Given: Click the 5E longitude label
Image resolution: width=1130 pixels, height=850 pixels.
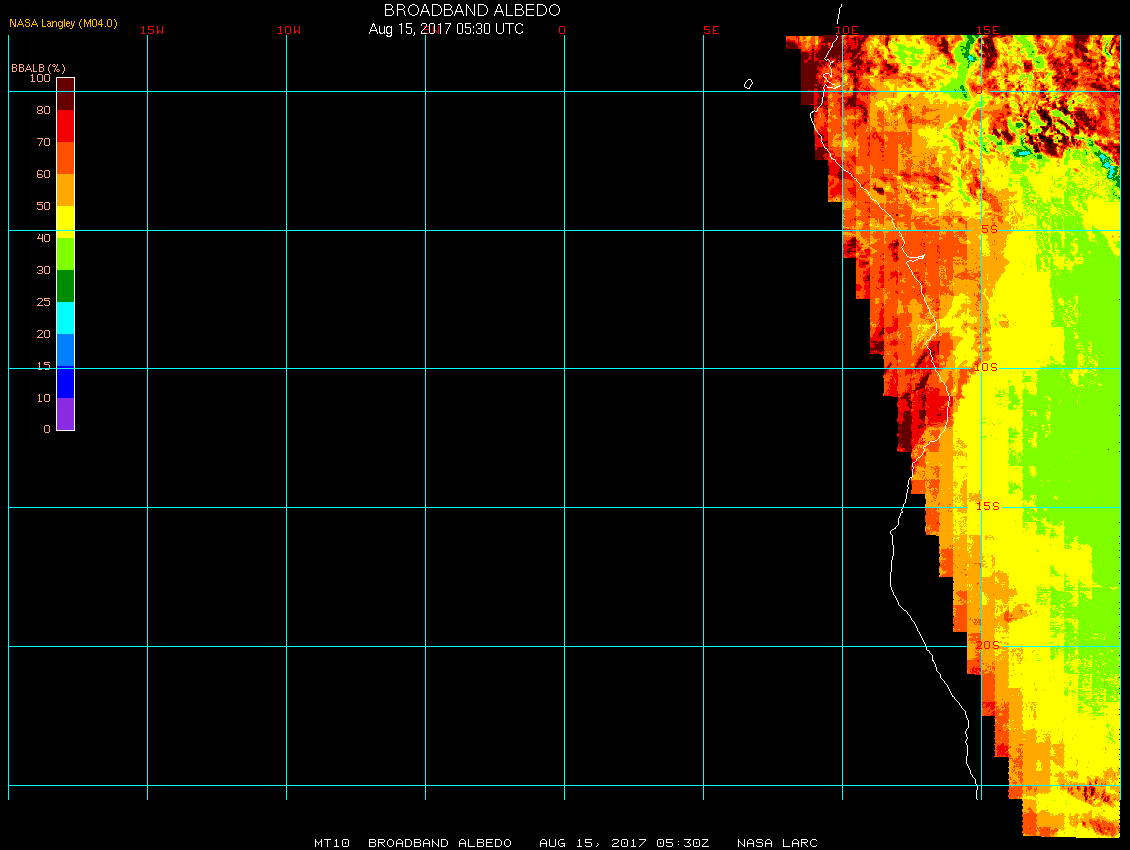Looking at the screenshot, I should tap(711, 30).
